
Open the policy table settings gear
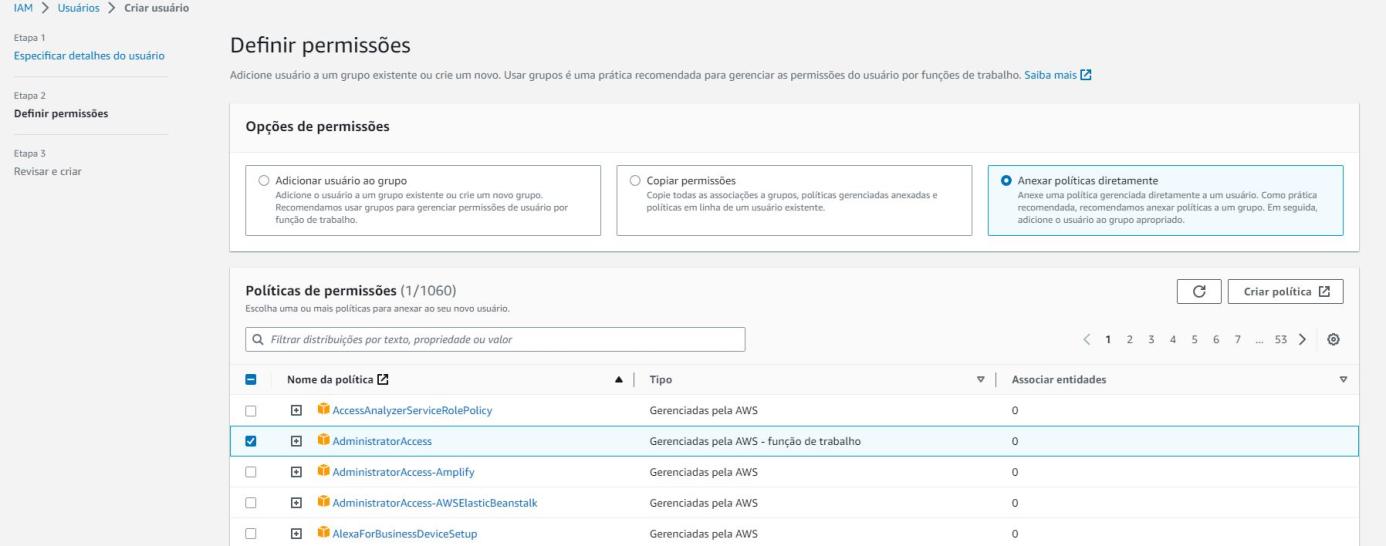click(x=1333, y=339)
